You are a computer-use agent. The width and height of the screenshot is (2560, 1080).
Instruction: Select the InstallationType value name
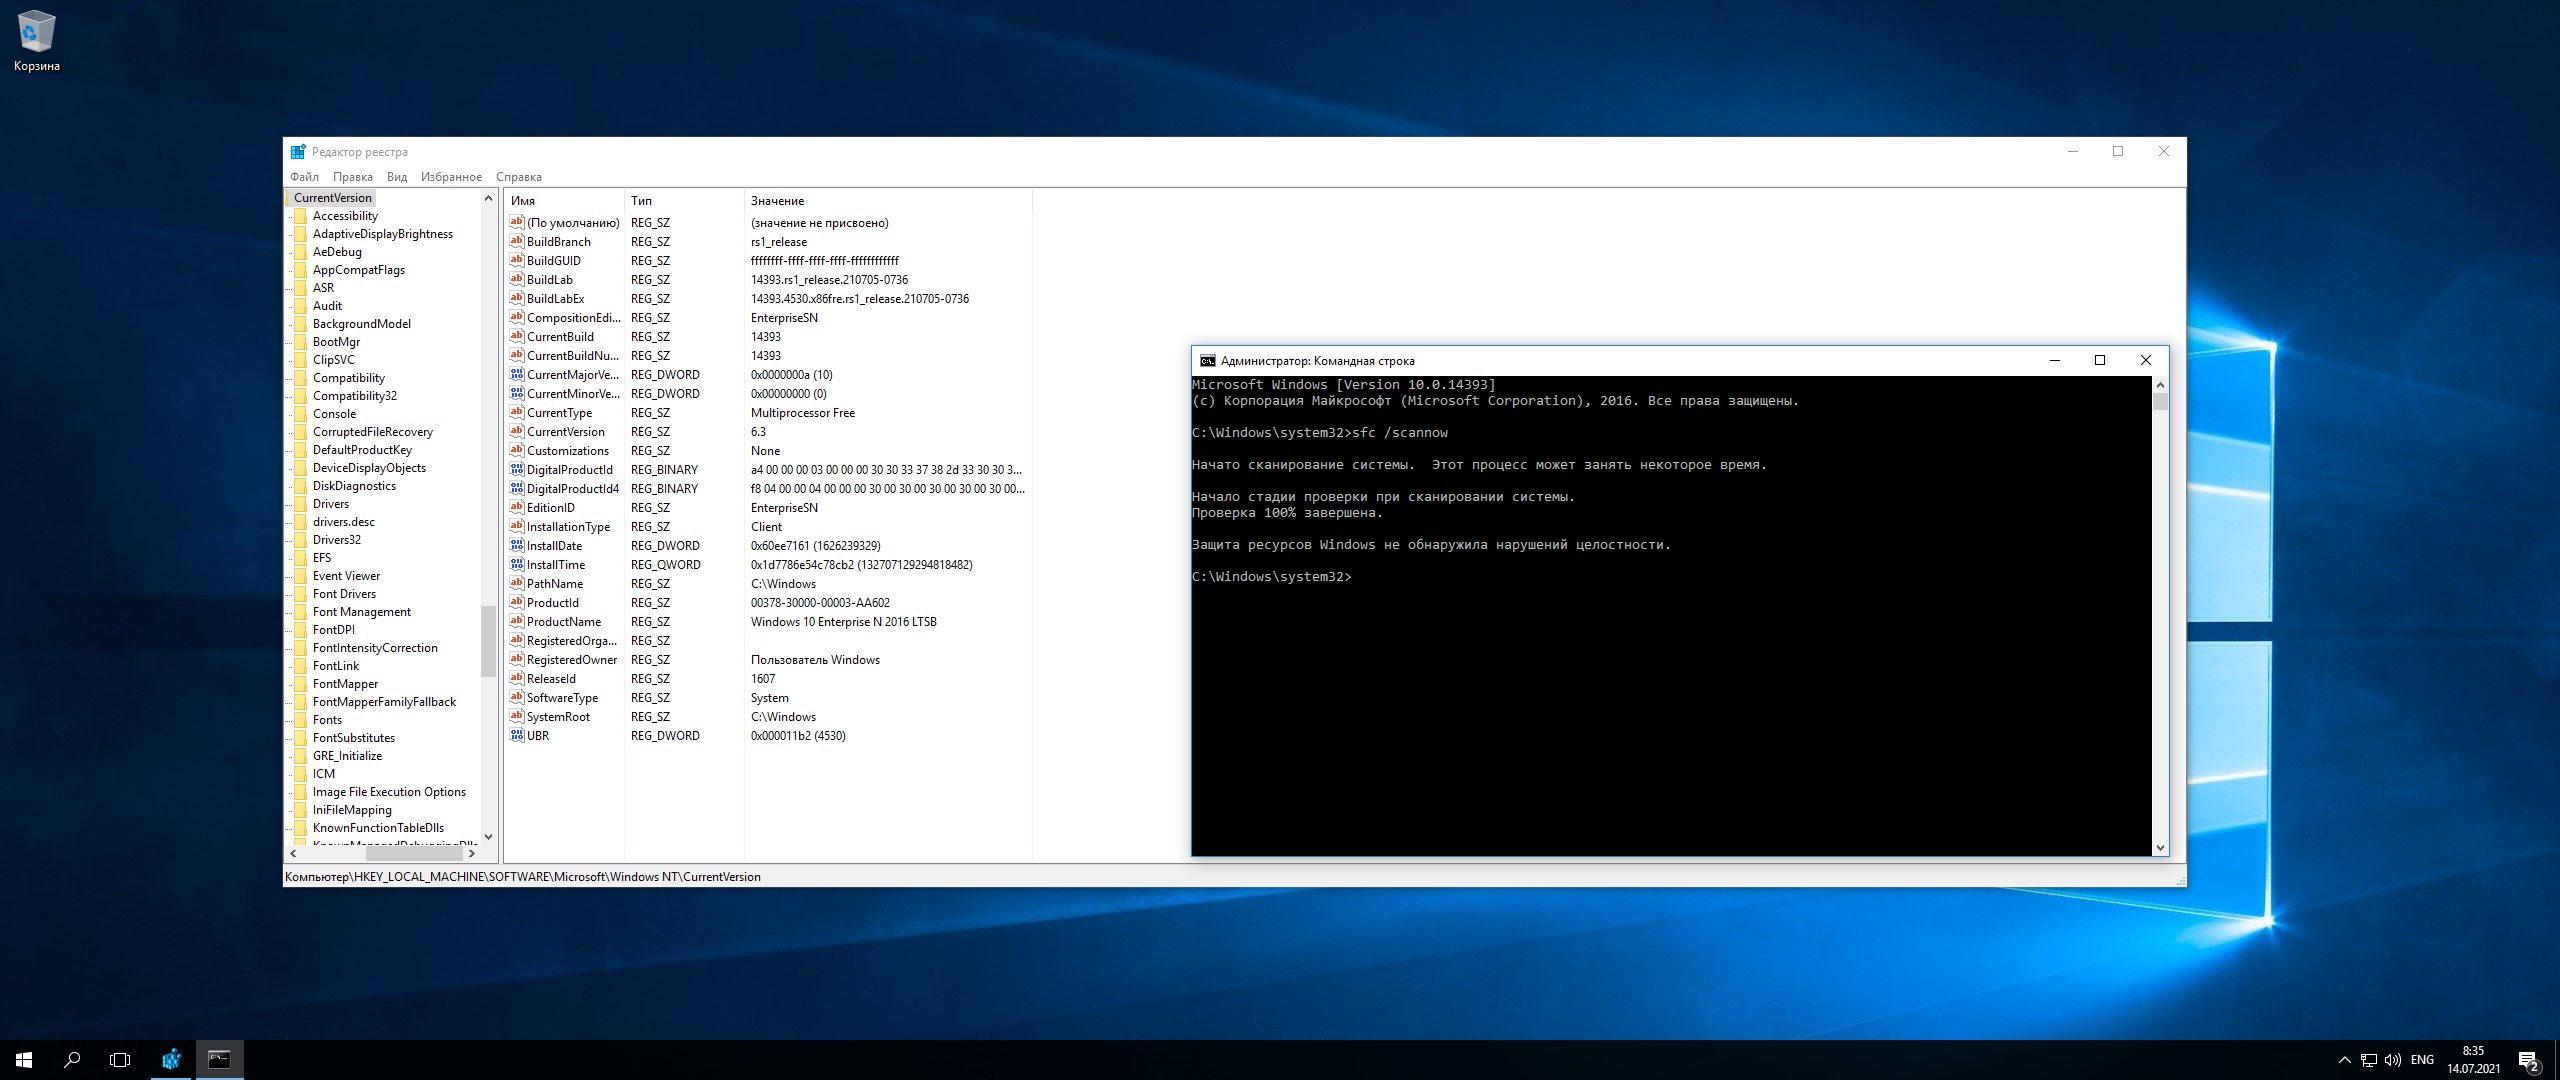click(x=568, y=527)
